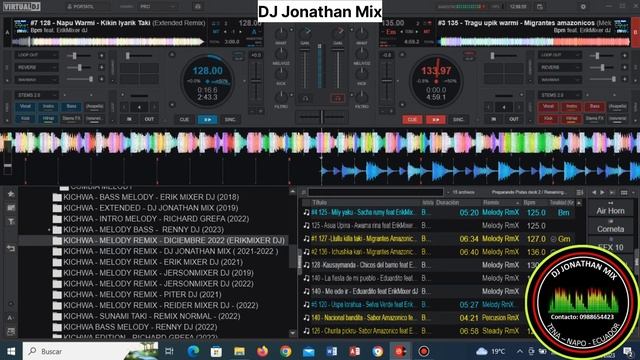Select KICHWA - EXTENDED - DJ JONATHAN MIX (2019) folder

point(151,208)
